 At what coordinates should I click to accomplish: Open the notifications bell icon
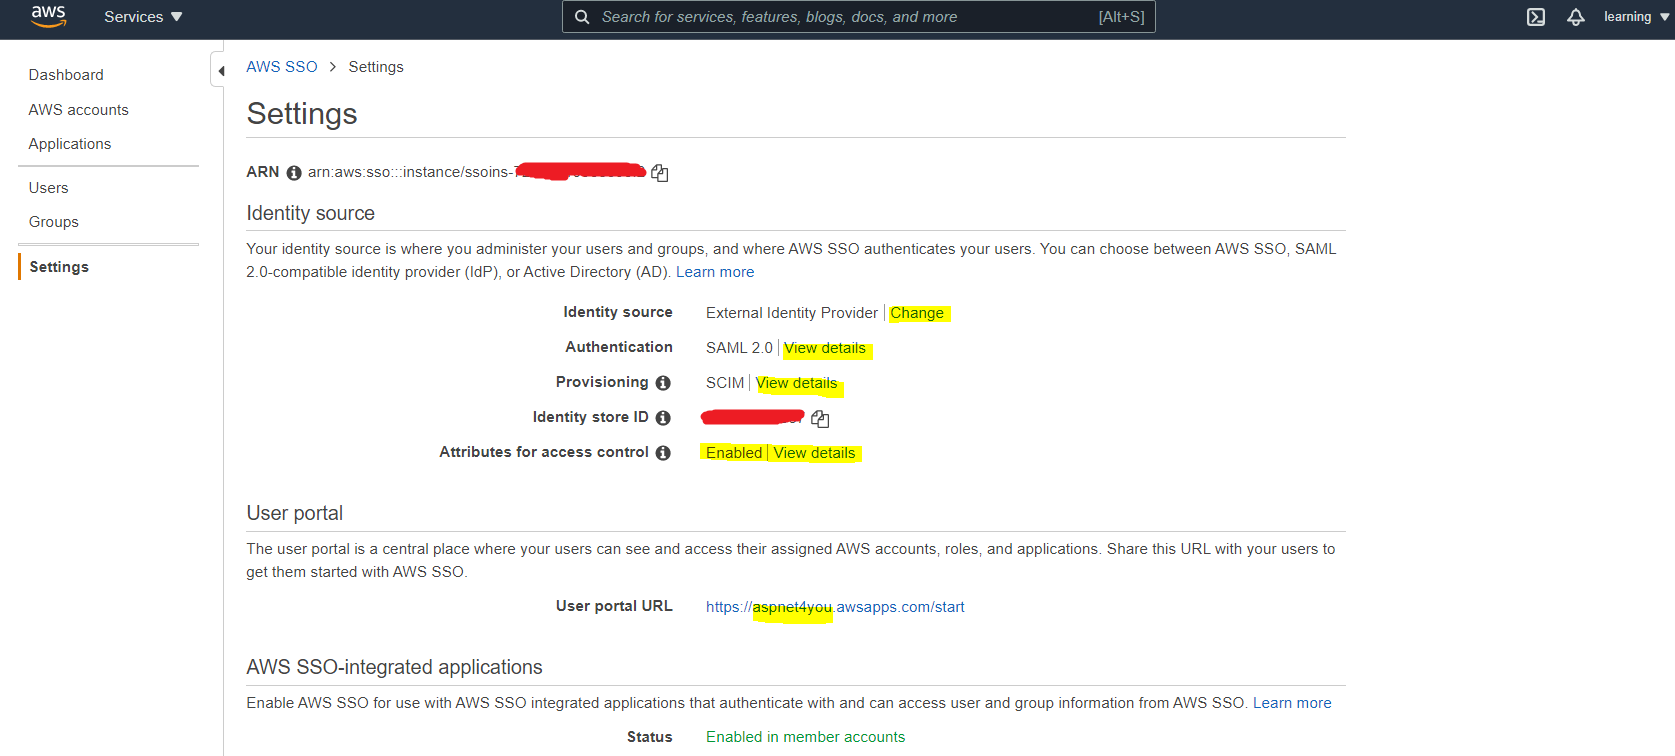pos(1576,17)
